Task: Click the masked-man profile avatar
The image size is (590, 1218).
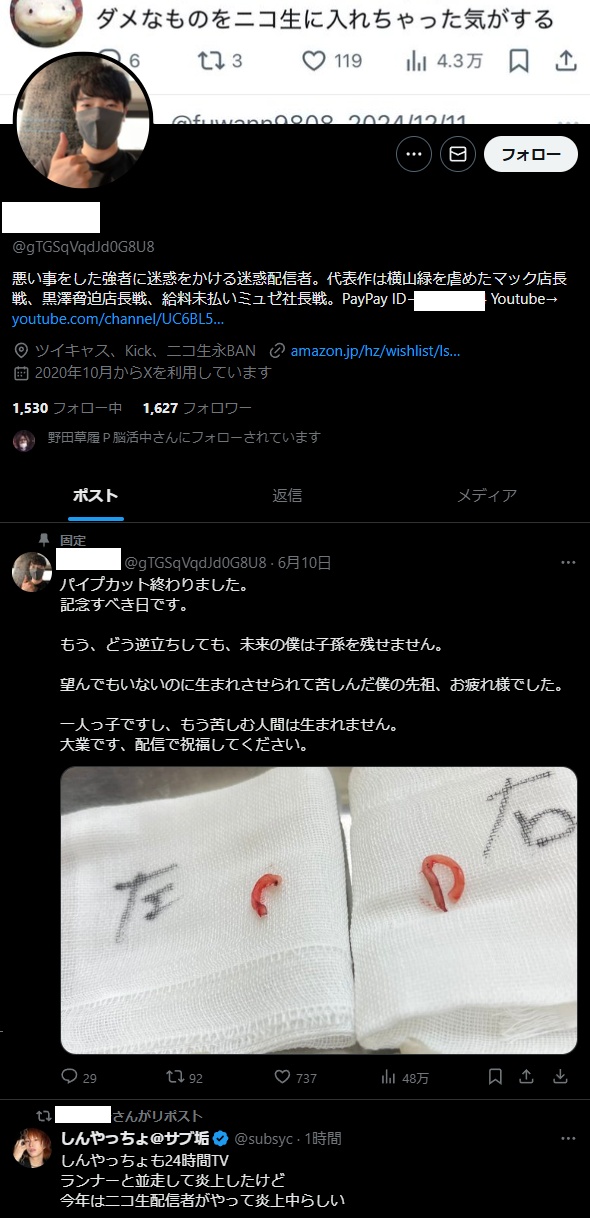Action: 82,122
